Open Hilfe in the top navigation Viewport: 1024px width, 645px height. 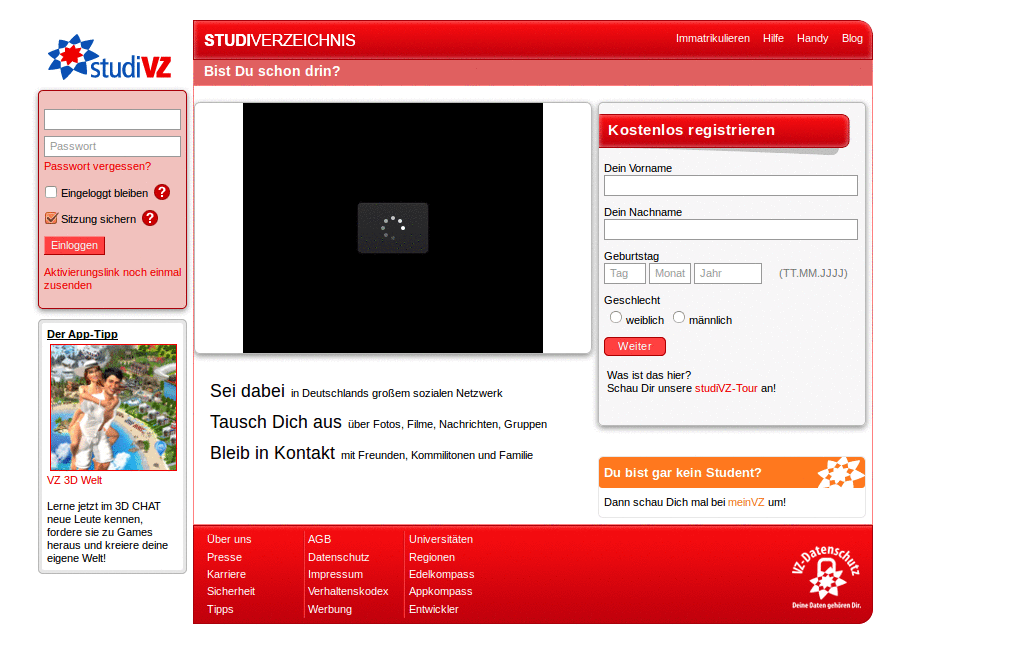[x=773, y=39]
